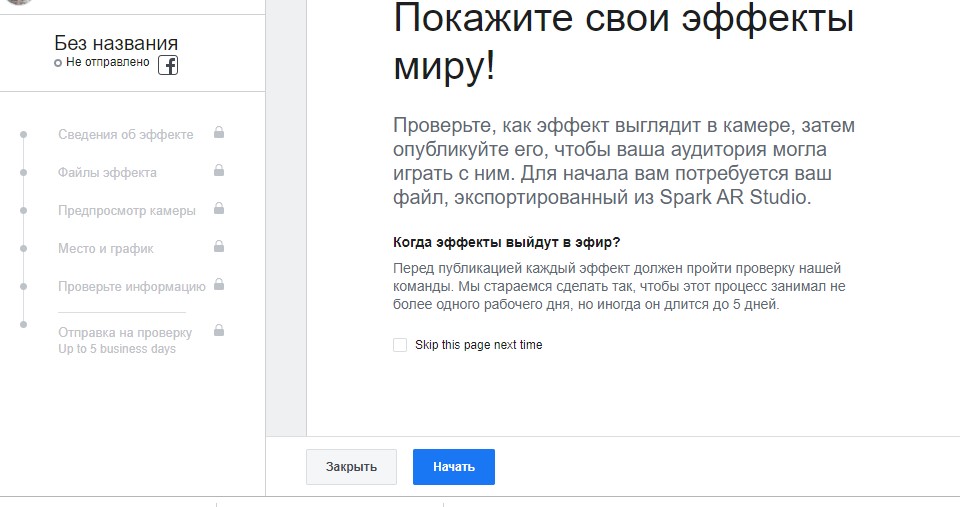Click the lock icon beside Место и график
The height and width of the screenshot is (507, 960).
[218, 247]
